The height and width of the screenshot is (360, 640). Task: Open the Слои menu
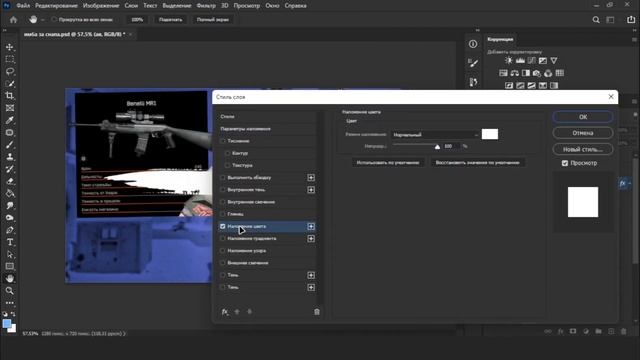(131, 6)
